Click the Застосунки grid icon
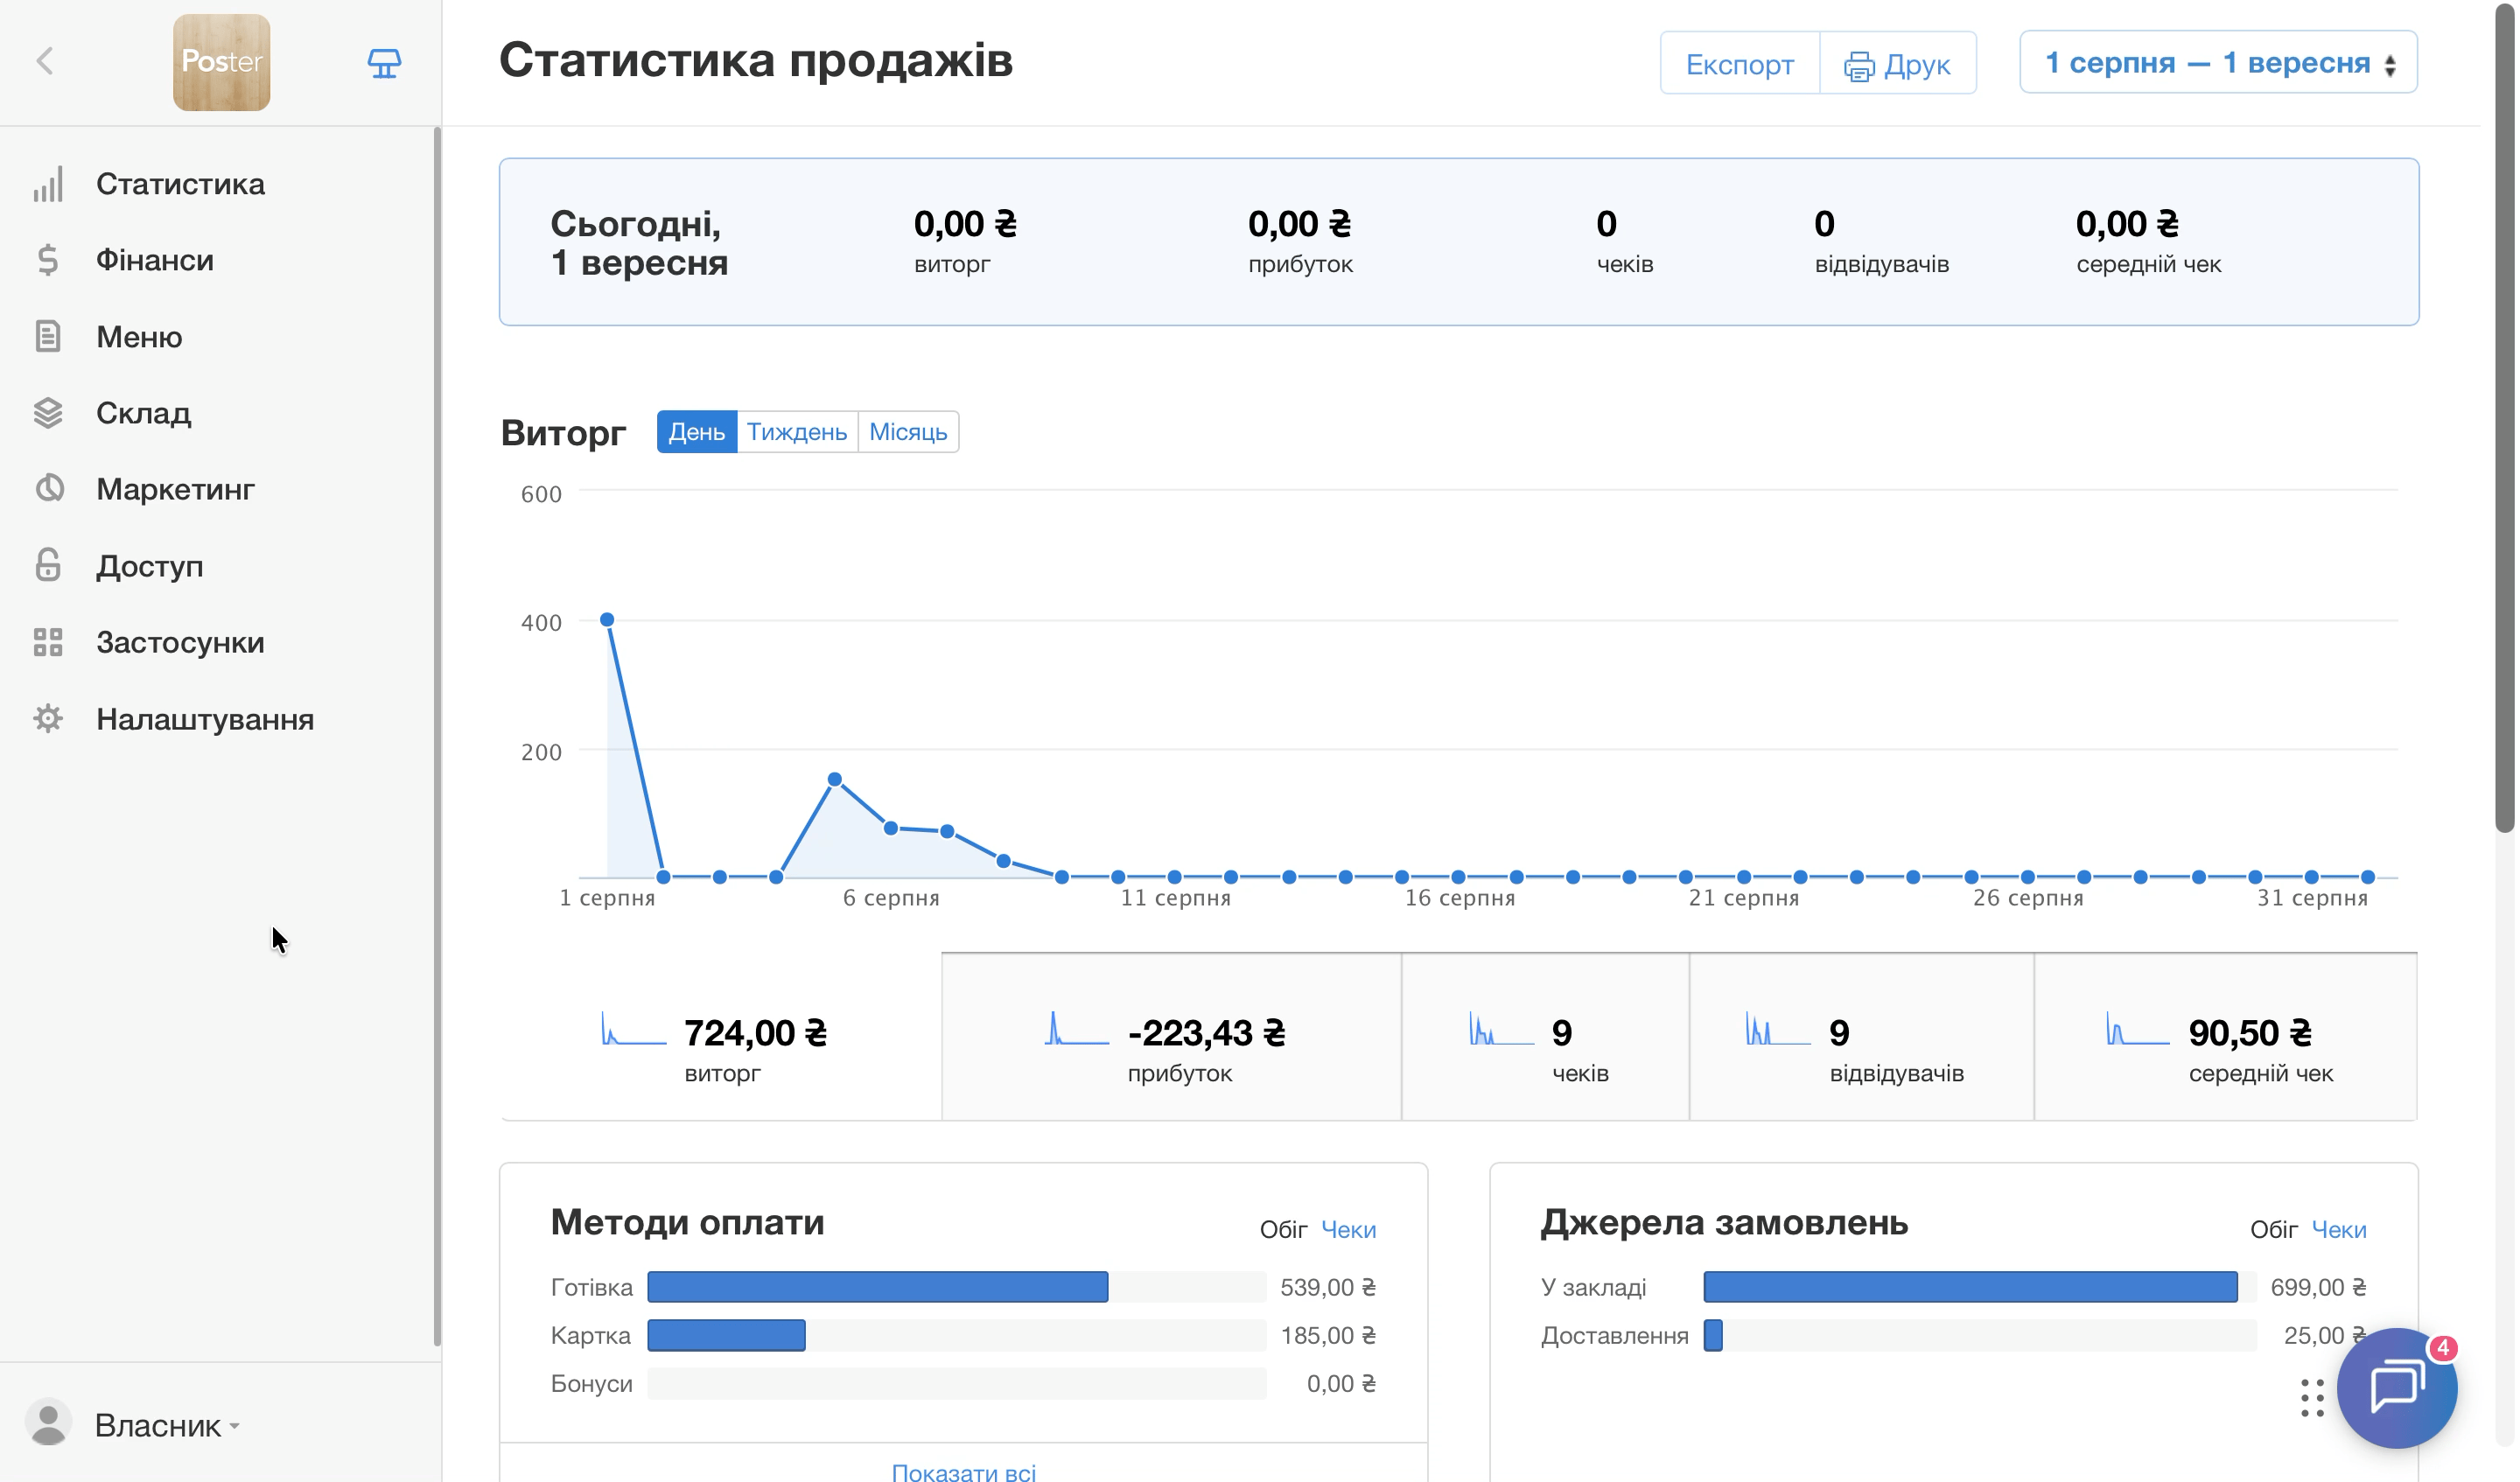Screen dimensions: 2520x1482 [x=48, y=642]
